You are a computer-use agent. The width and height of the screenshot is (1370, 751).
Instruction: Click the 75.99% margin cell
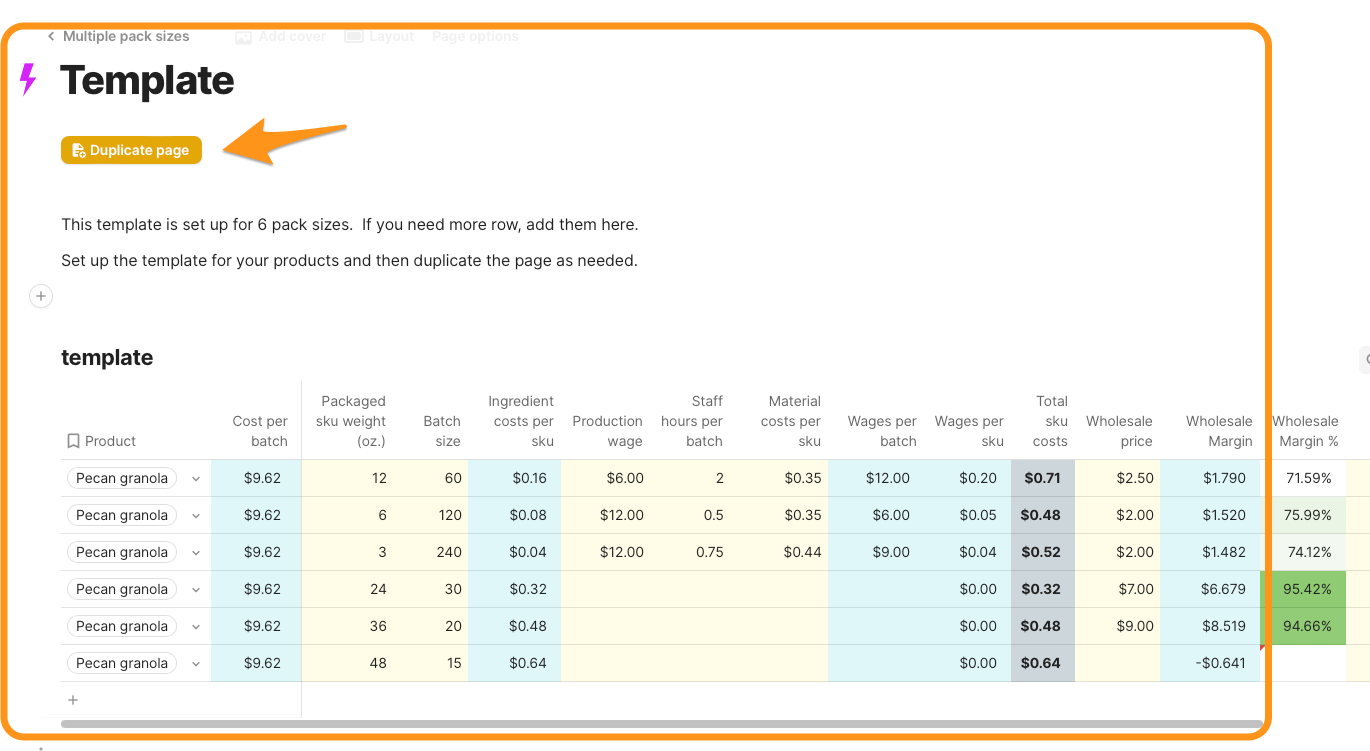(1303, 515)
